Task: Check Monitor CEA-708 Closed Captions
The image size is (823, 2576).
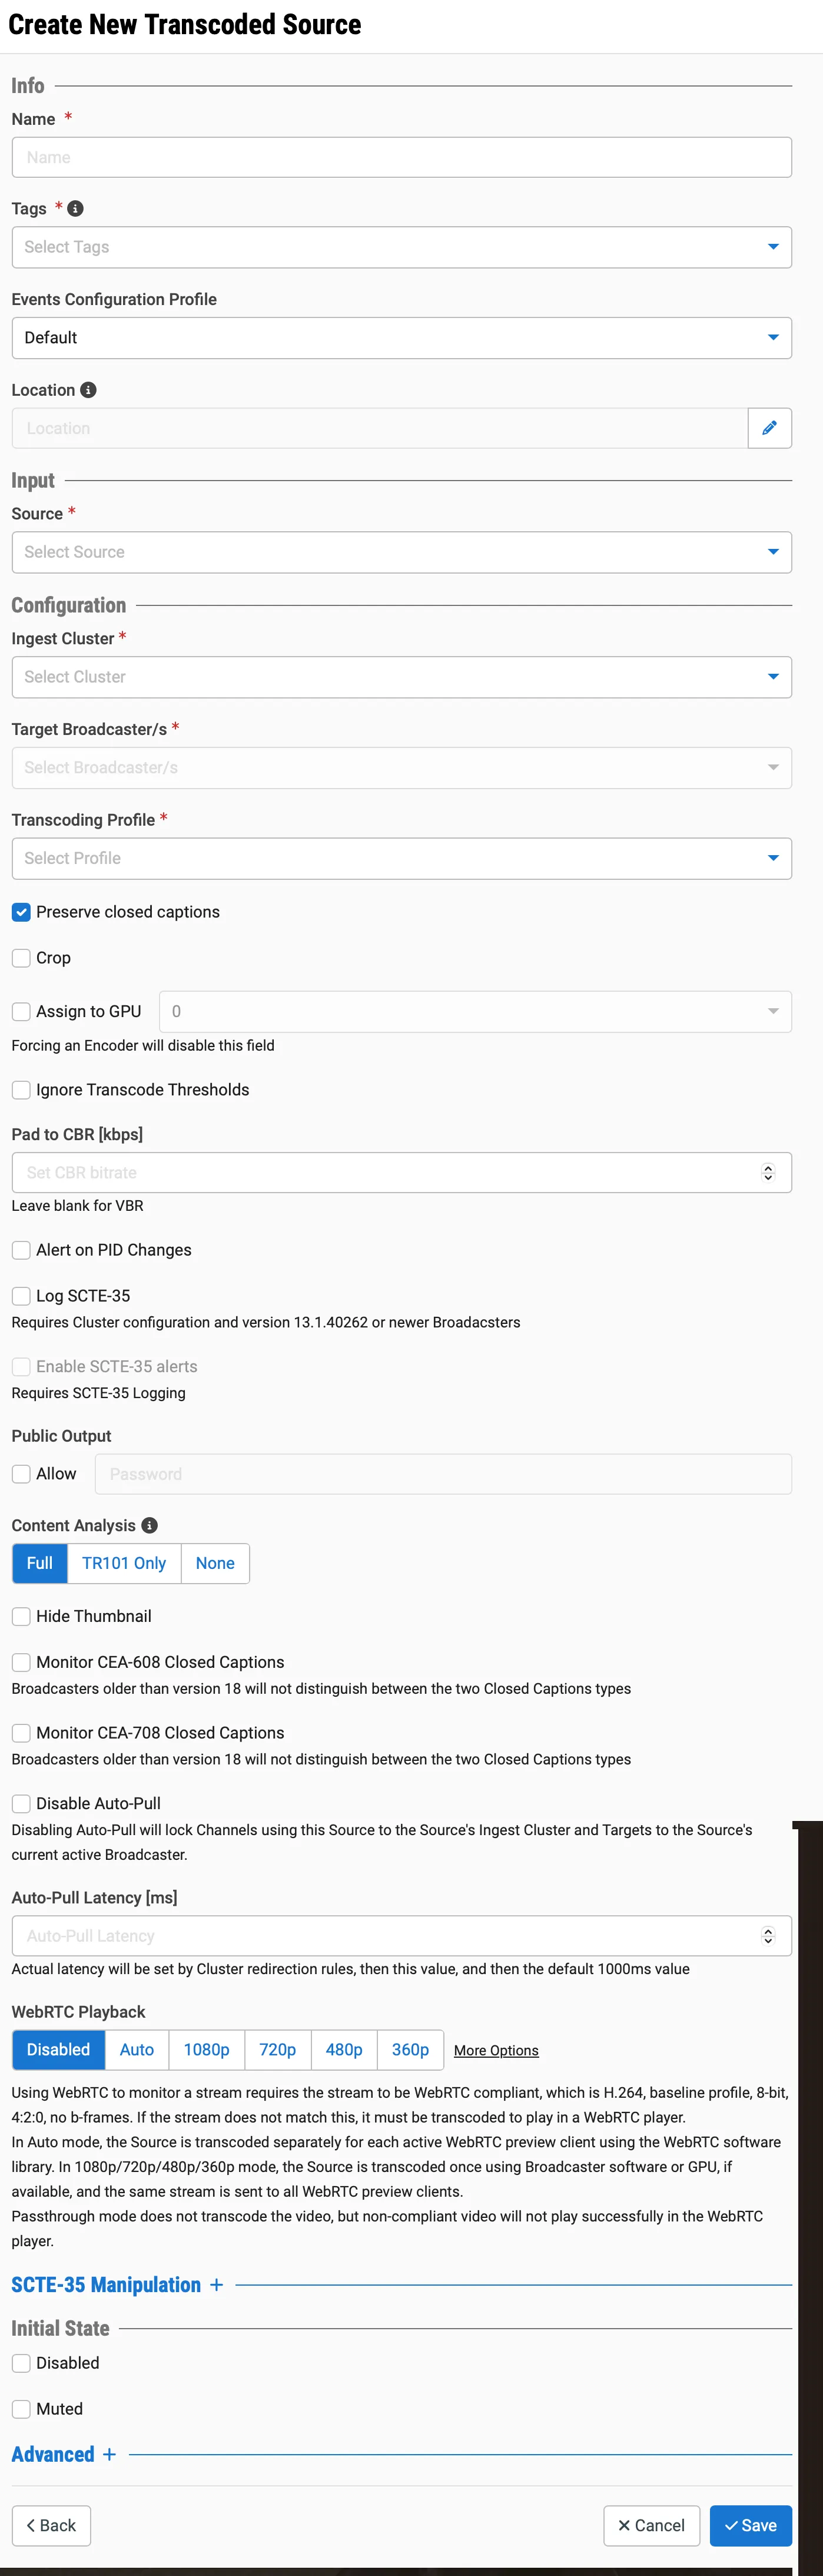Action: [21, 1733]
